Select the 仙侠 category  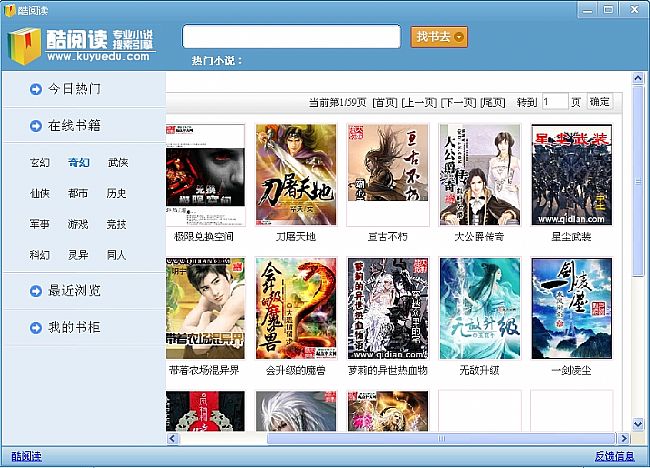(x=40, y=193)
